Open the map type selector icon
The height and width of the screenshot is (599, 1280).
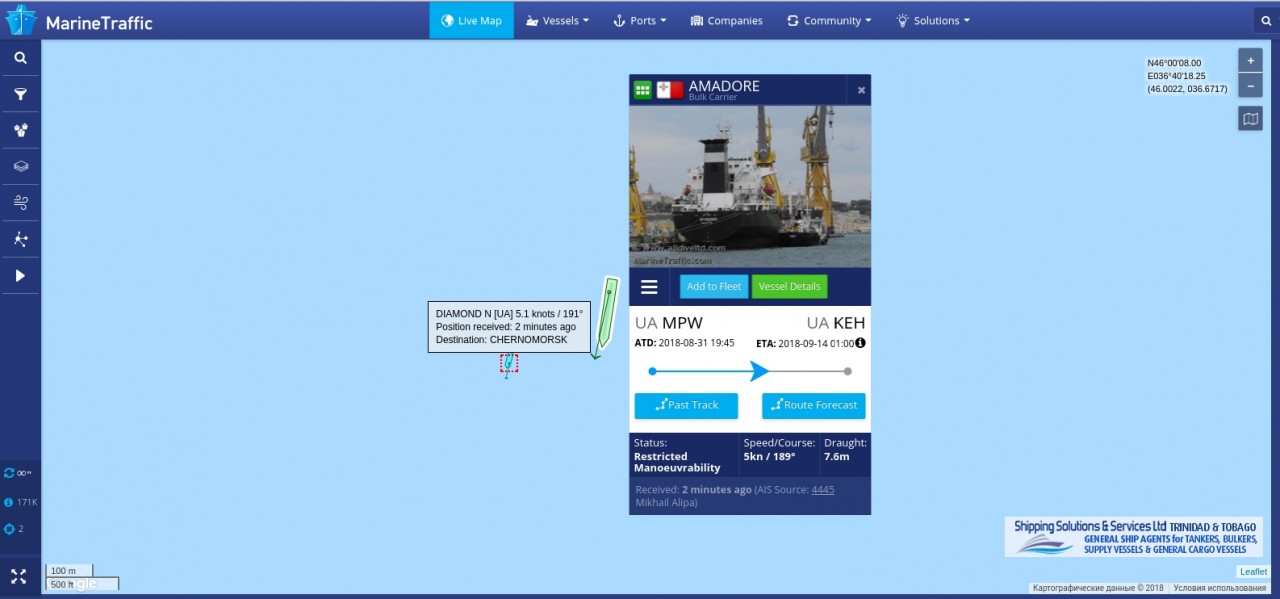(1250, 120)
